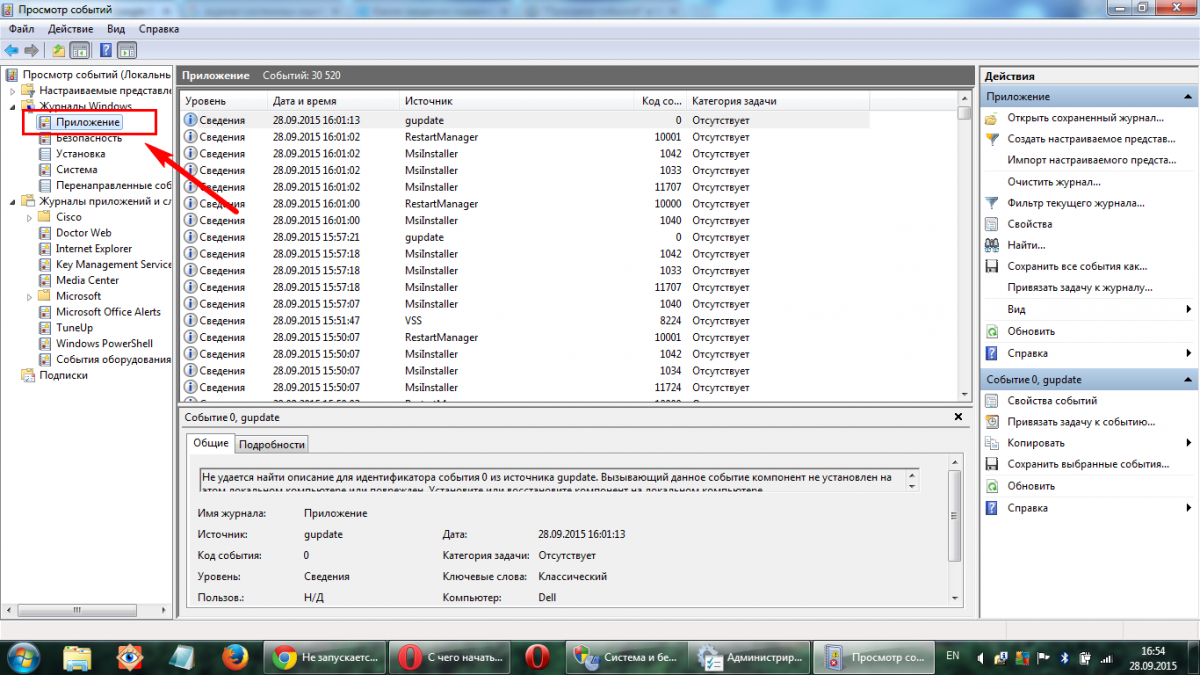Expand the Настраиваемые представления node

click(13, 90)
